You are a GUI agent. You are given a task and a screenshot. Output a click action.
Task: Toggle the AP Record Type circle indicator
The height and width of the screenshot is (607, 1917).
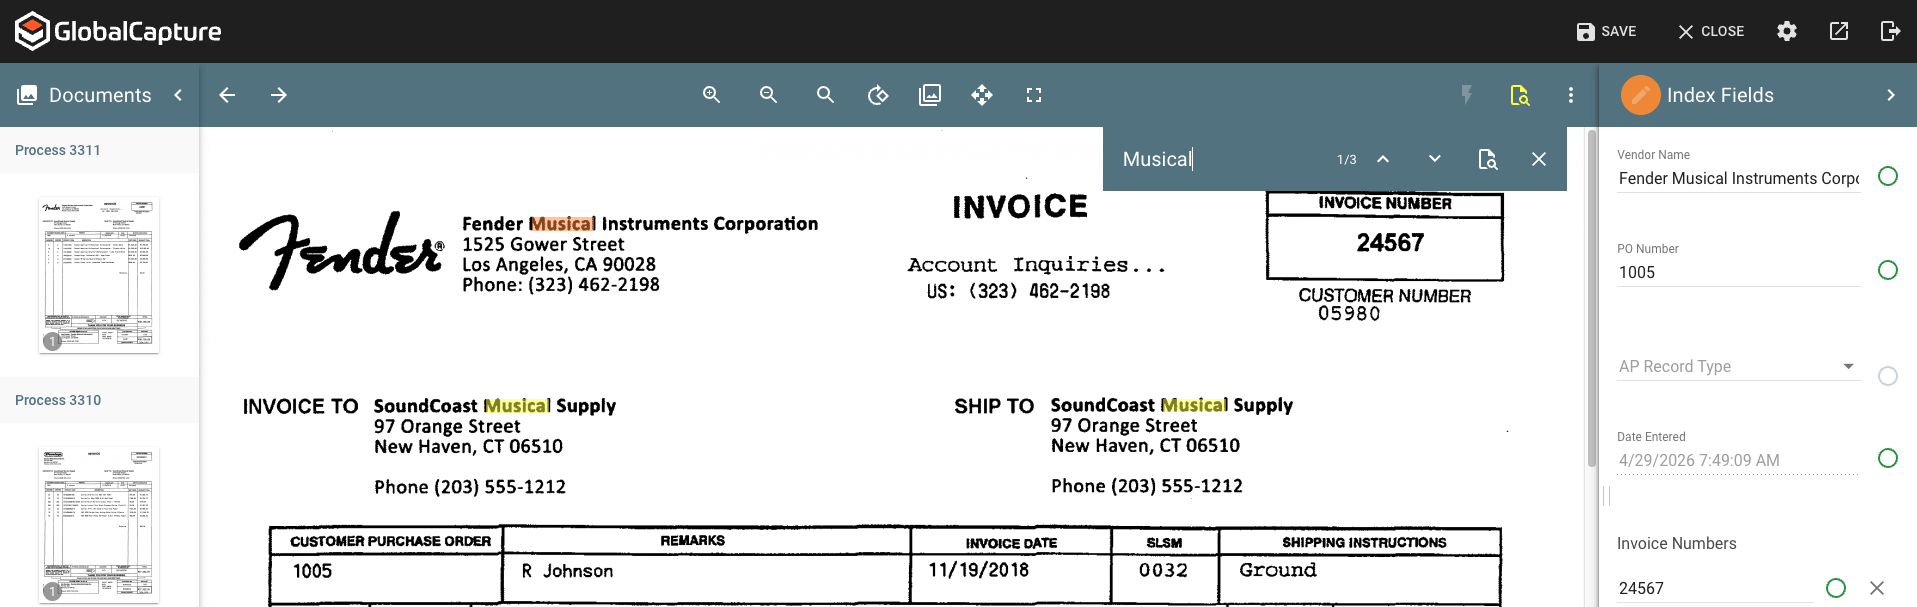[x=1888, y=376]
